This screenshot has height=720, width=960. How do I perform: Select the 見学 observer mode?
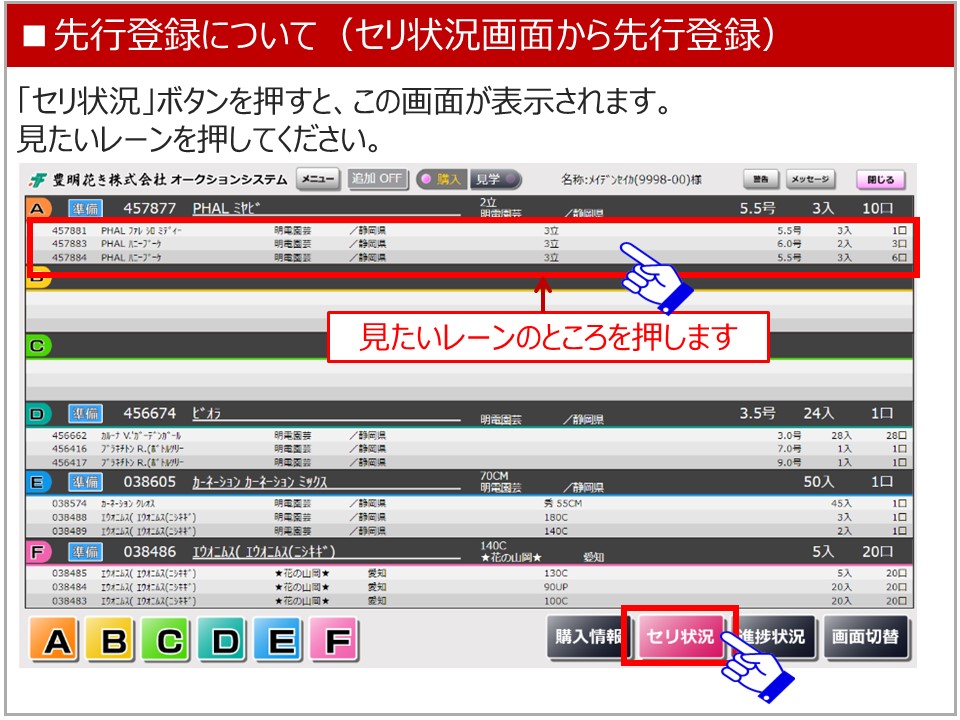(x=495, y=179)
